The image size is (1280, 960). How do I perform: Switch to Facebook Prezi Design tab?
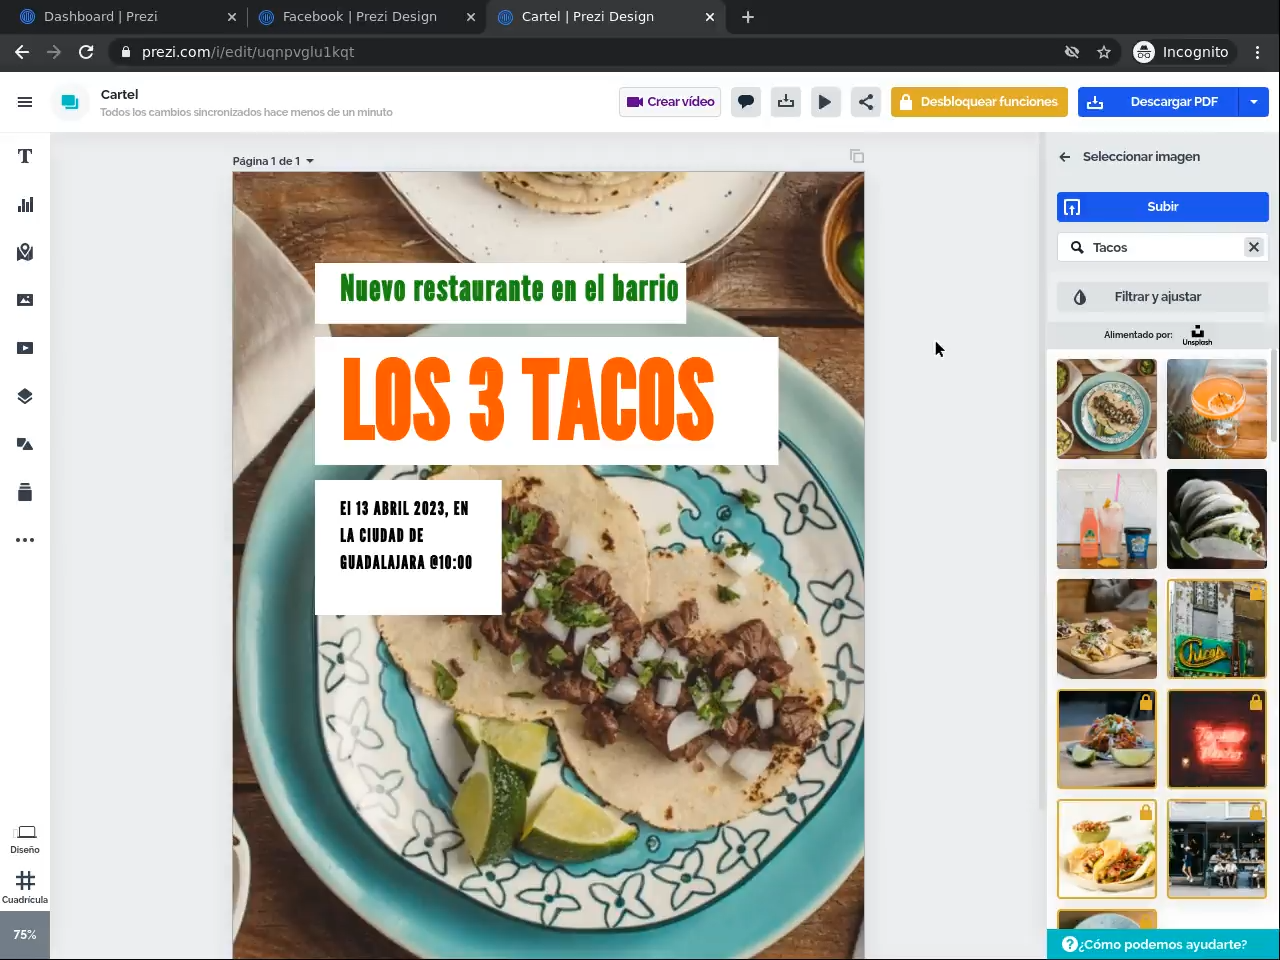pos(359,17)
